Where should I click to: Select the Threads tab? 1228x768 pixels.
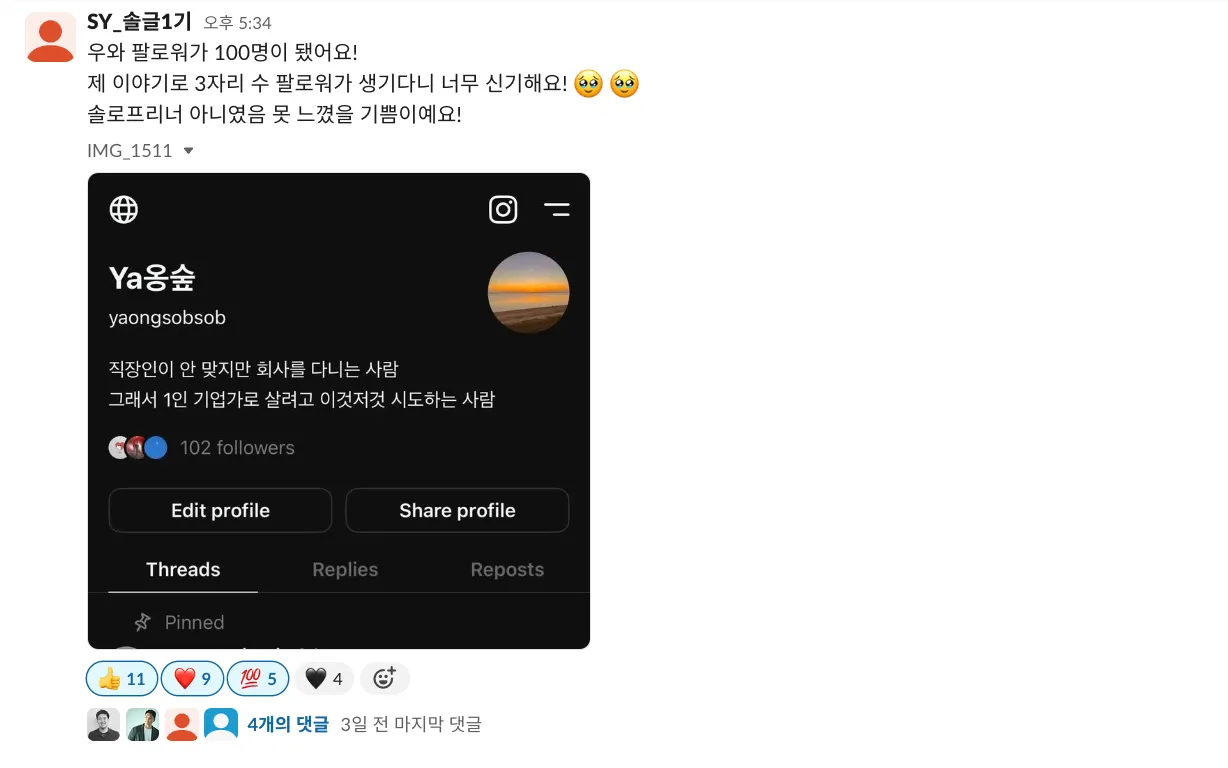(x=183, y=569)
